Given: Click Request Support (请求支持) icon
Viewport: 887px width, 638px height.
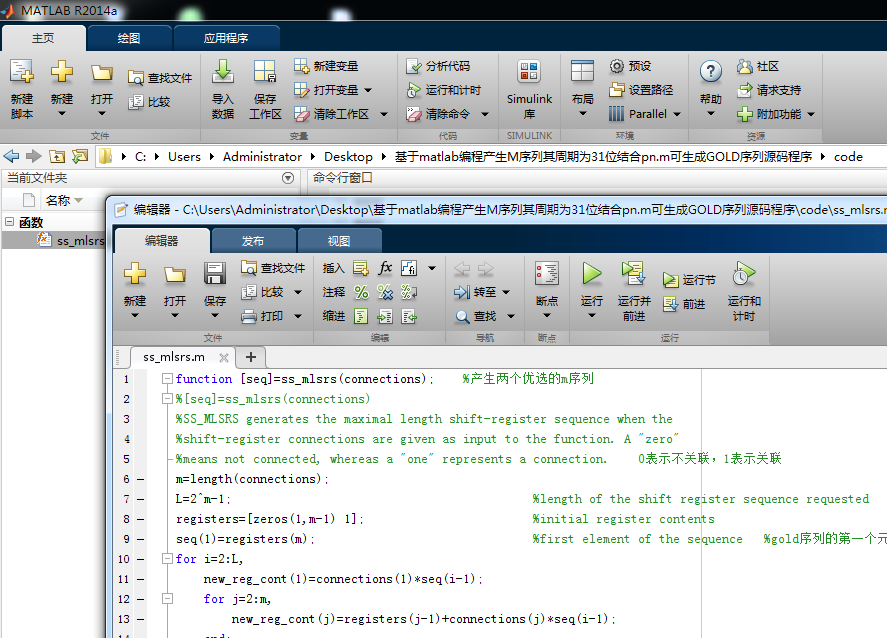Looking at the screenshot, I should [x=744, y=90].
